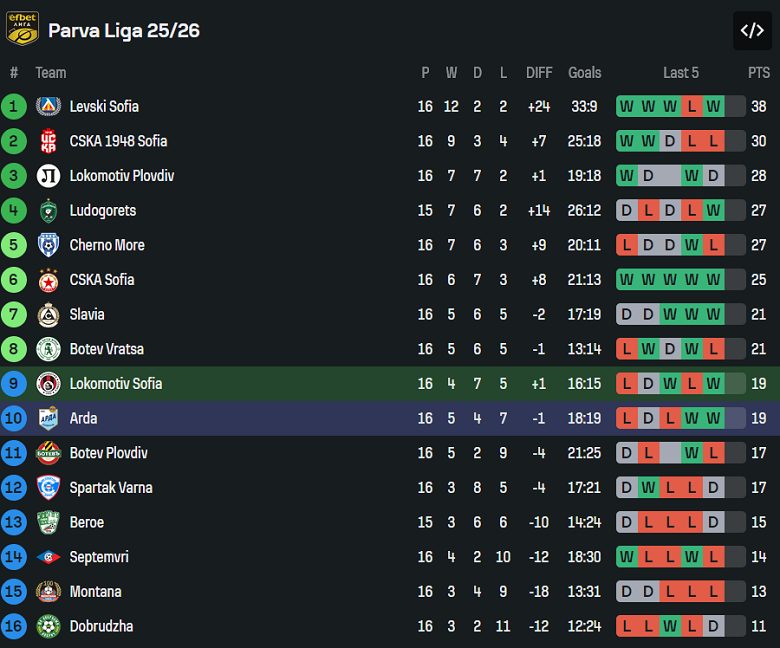Open the Slavia team link

(x=87, y=314)
